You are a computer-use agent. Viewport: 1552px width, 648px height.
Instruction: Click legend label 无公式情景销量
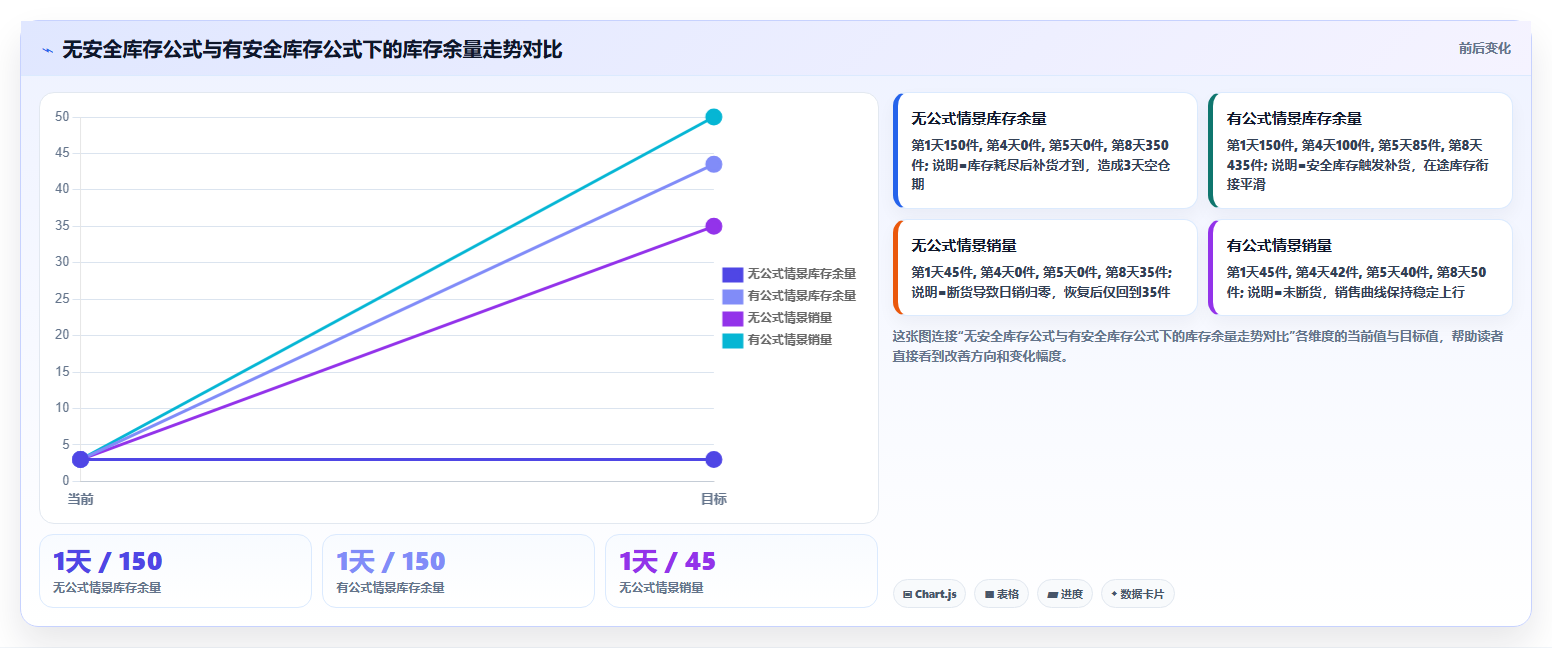point(789,318)
